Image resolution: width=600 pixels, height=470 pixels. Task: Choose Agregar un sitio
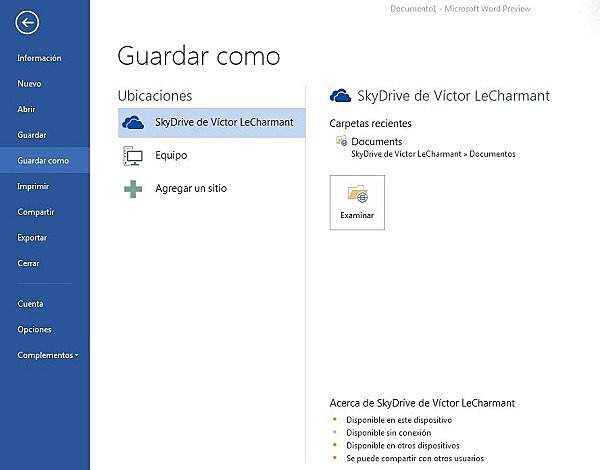click(212, 188)
